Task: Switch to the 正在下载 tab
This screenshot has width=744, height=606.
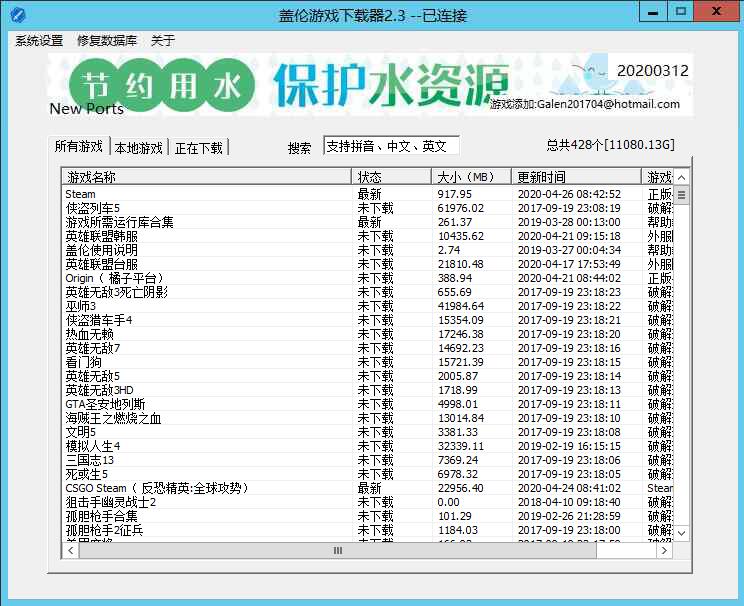Action: (198, 148)
